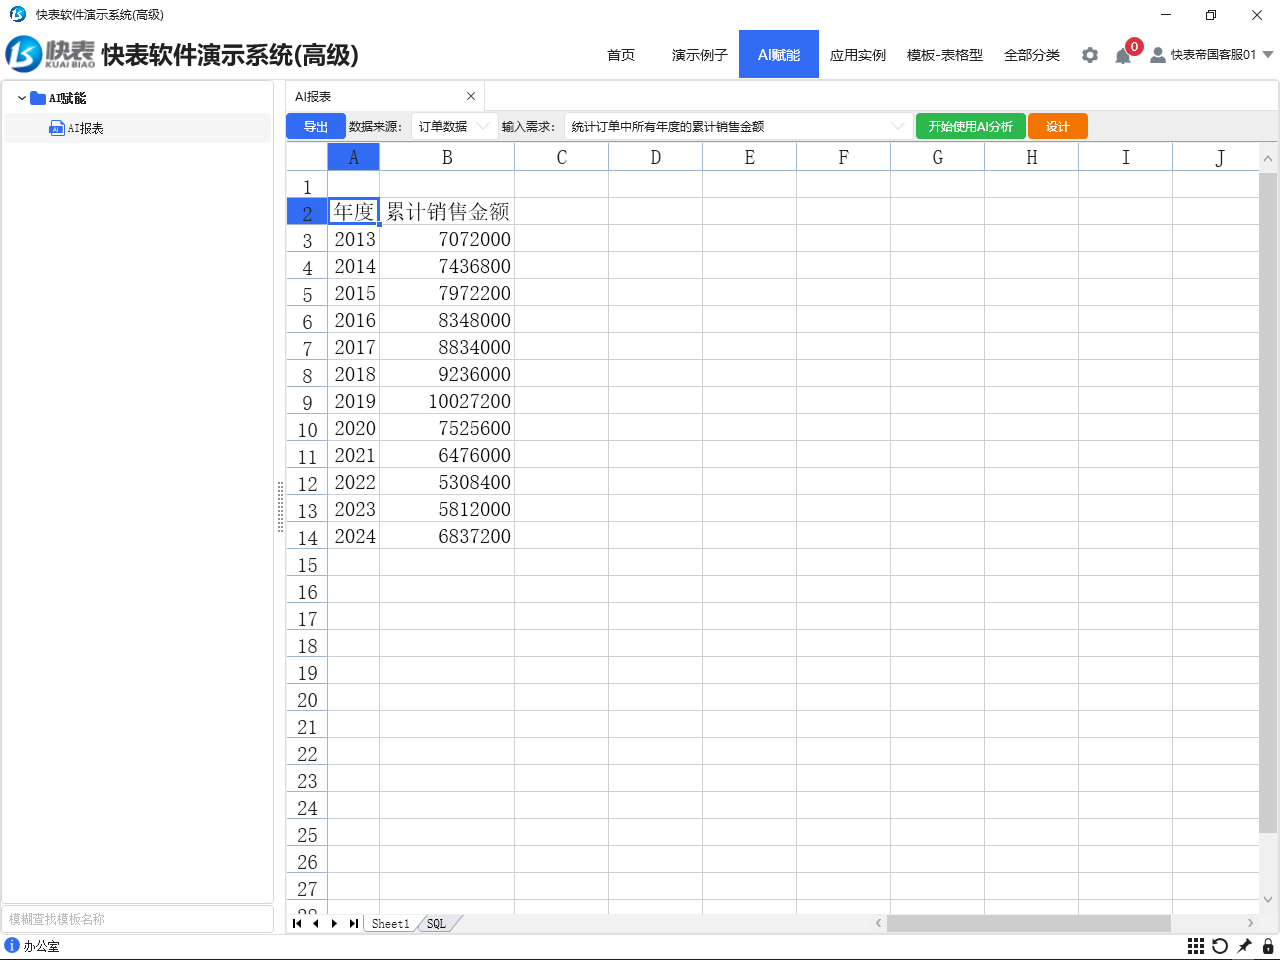Open the 应用实例 menu
The image size is (1280, 960).
pyautogui.click(x=858, y=55)
